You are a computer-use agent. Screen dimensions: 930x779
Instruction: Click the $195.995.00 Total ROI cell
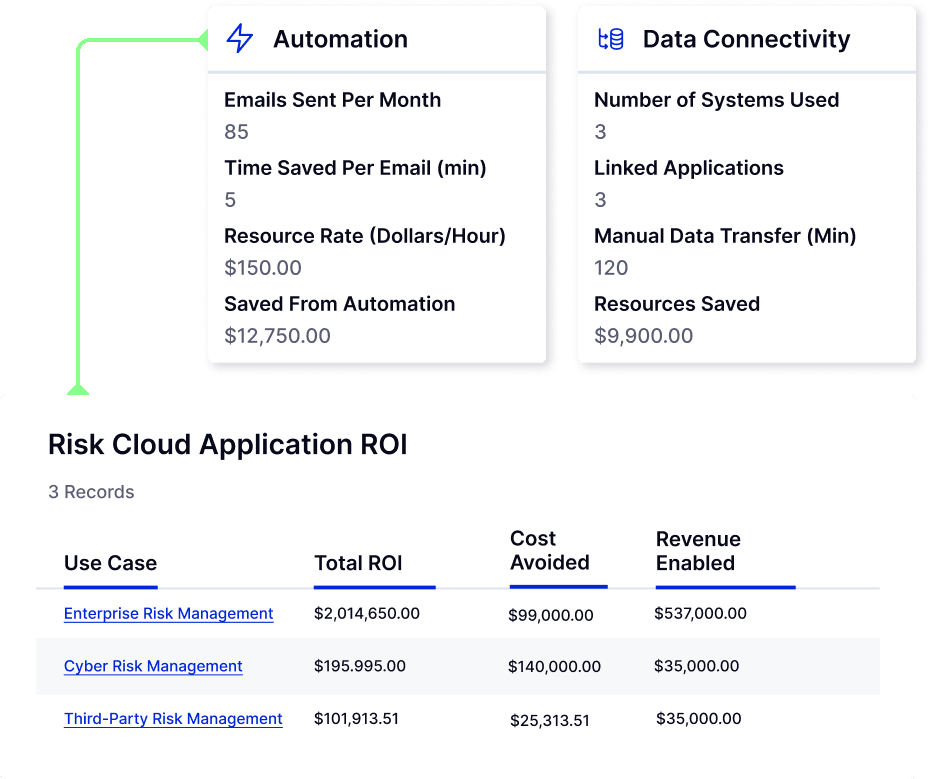[359, 666]
